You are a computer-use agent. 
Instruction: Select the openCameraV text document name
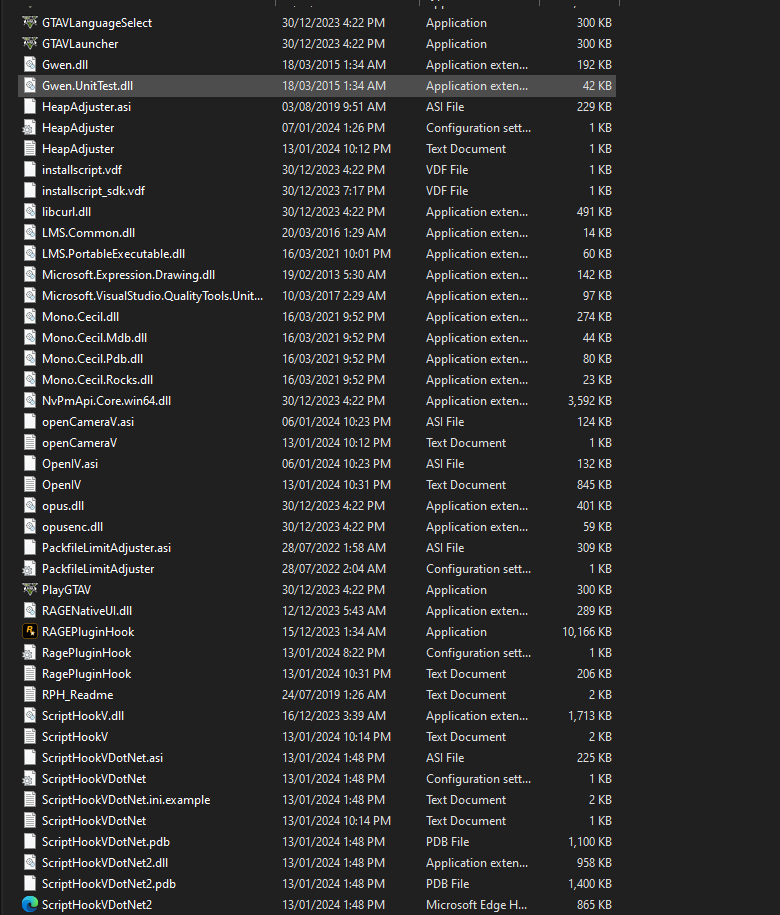coord(79,443)
